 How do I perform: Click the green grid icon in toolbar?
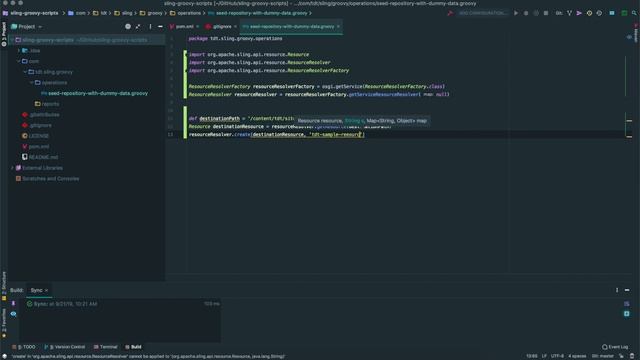[624, 13]
